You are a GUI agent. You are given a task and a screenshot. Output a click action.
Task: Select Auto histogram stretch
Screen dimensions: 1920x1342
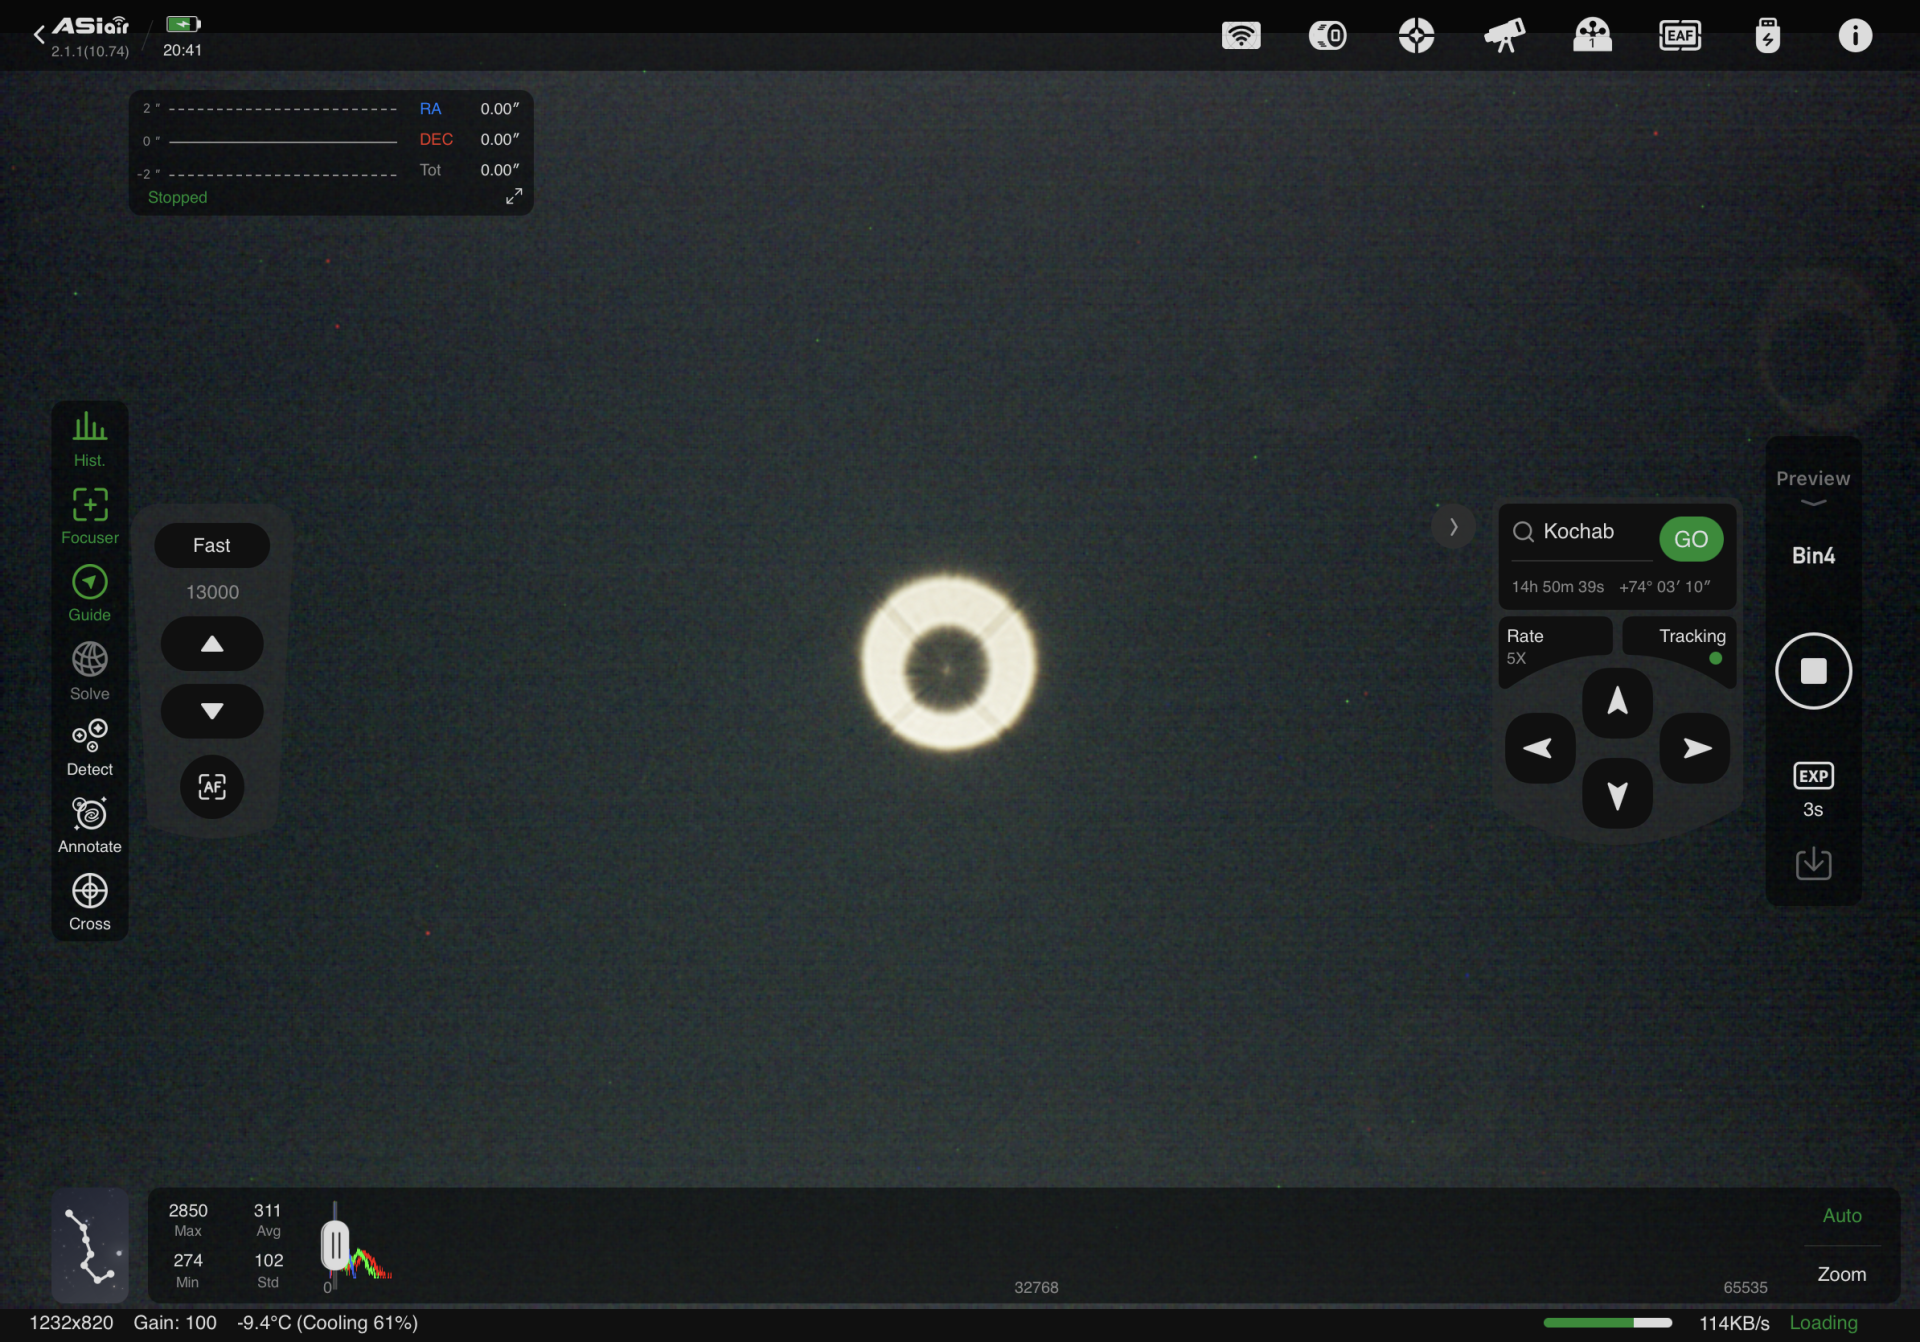point(1841,1216)
